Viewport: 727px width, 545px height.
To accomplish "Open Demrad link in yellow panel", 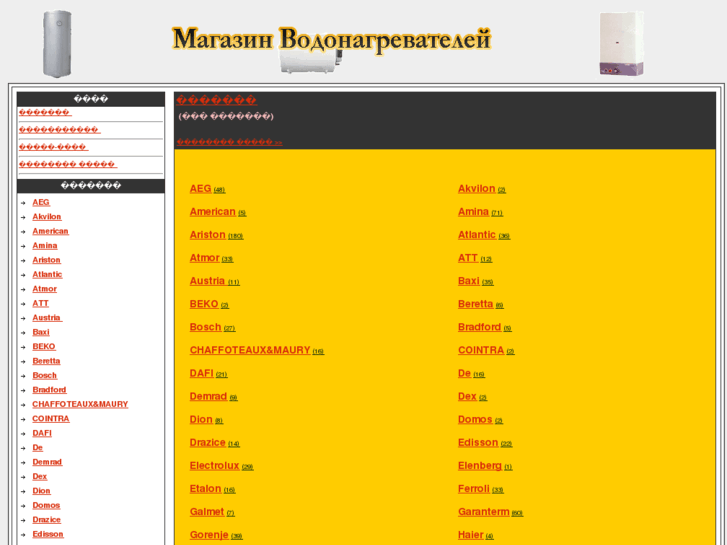I will (214, 397).
